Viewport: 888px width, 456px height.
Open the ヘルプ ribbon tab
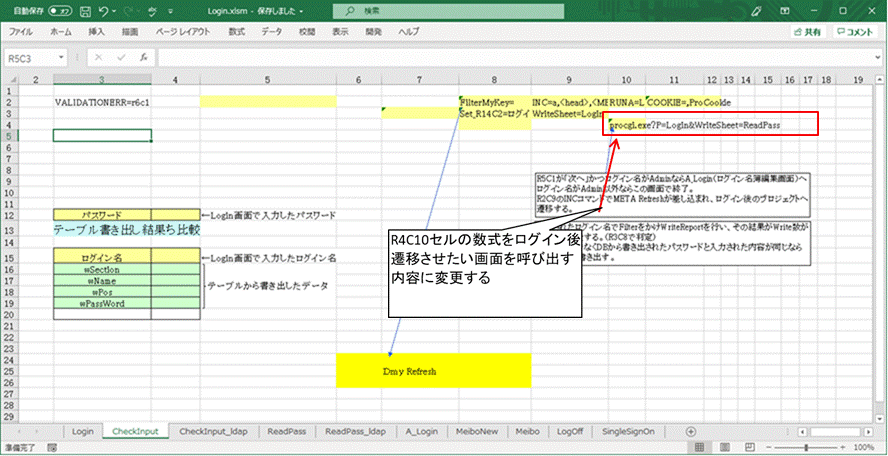click(x=408, y=32)
